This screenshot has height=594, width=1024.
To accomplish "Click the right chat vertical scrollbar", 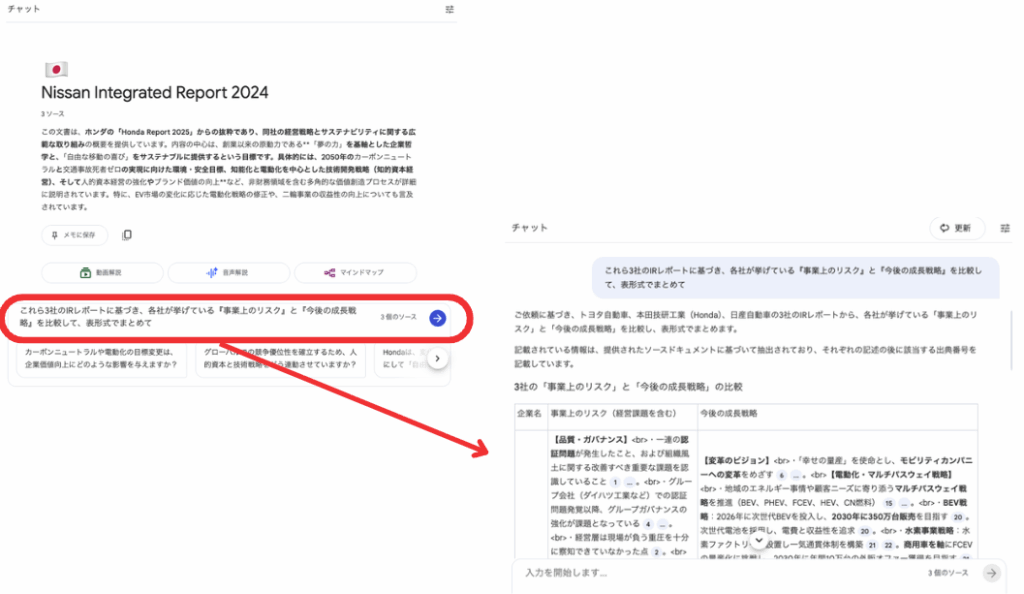I will pos(1012,340).
